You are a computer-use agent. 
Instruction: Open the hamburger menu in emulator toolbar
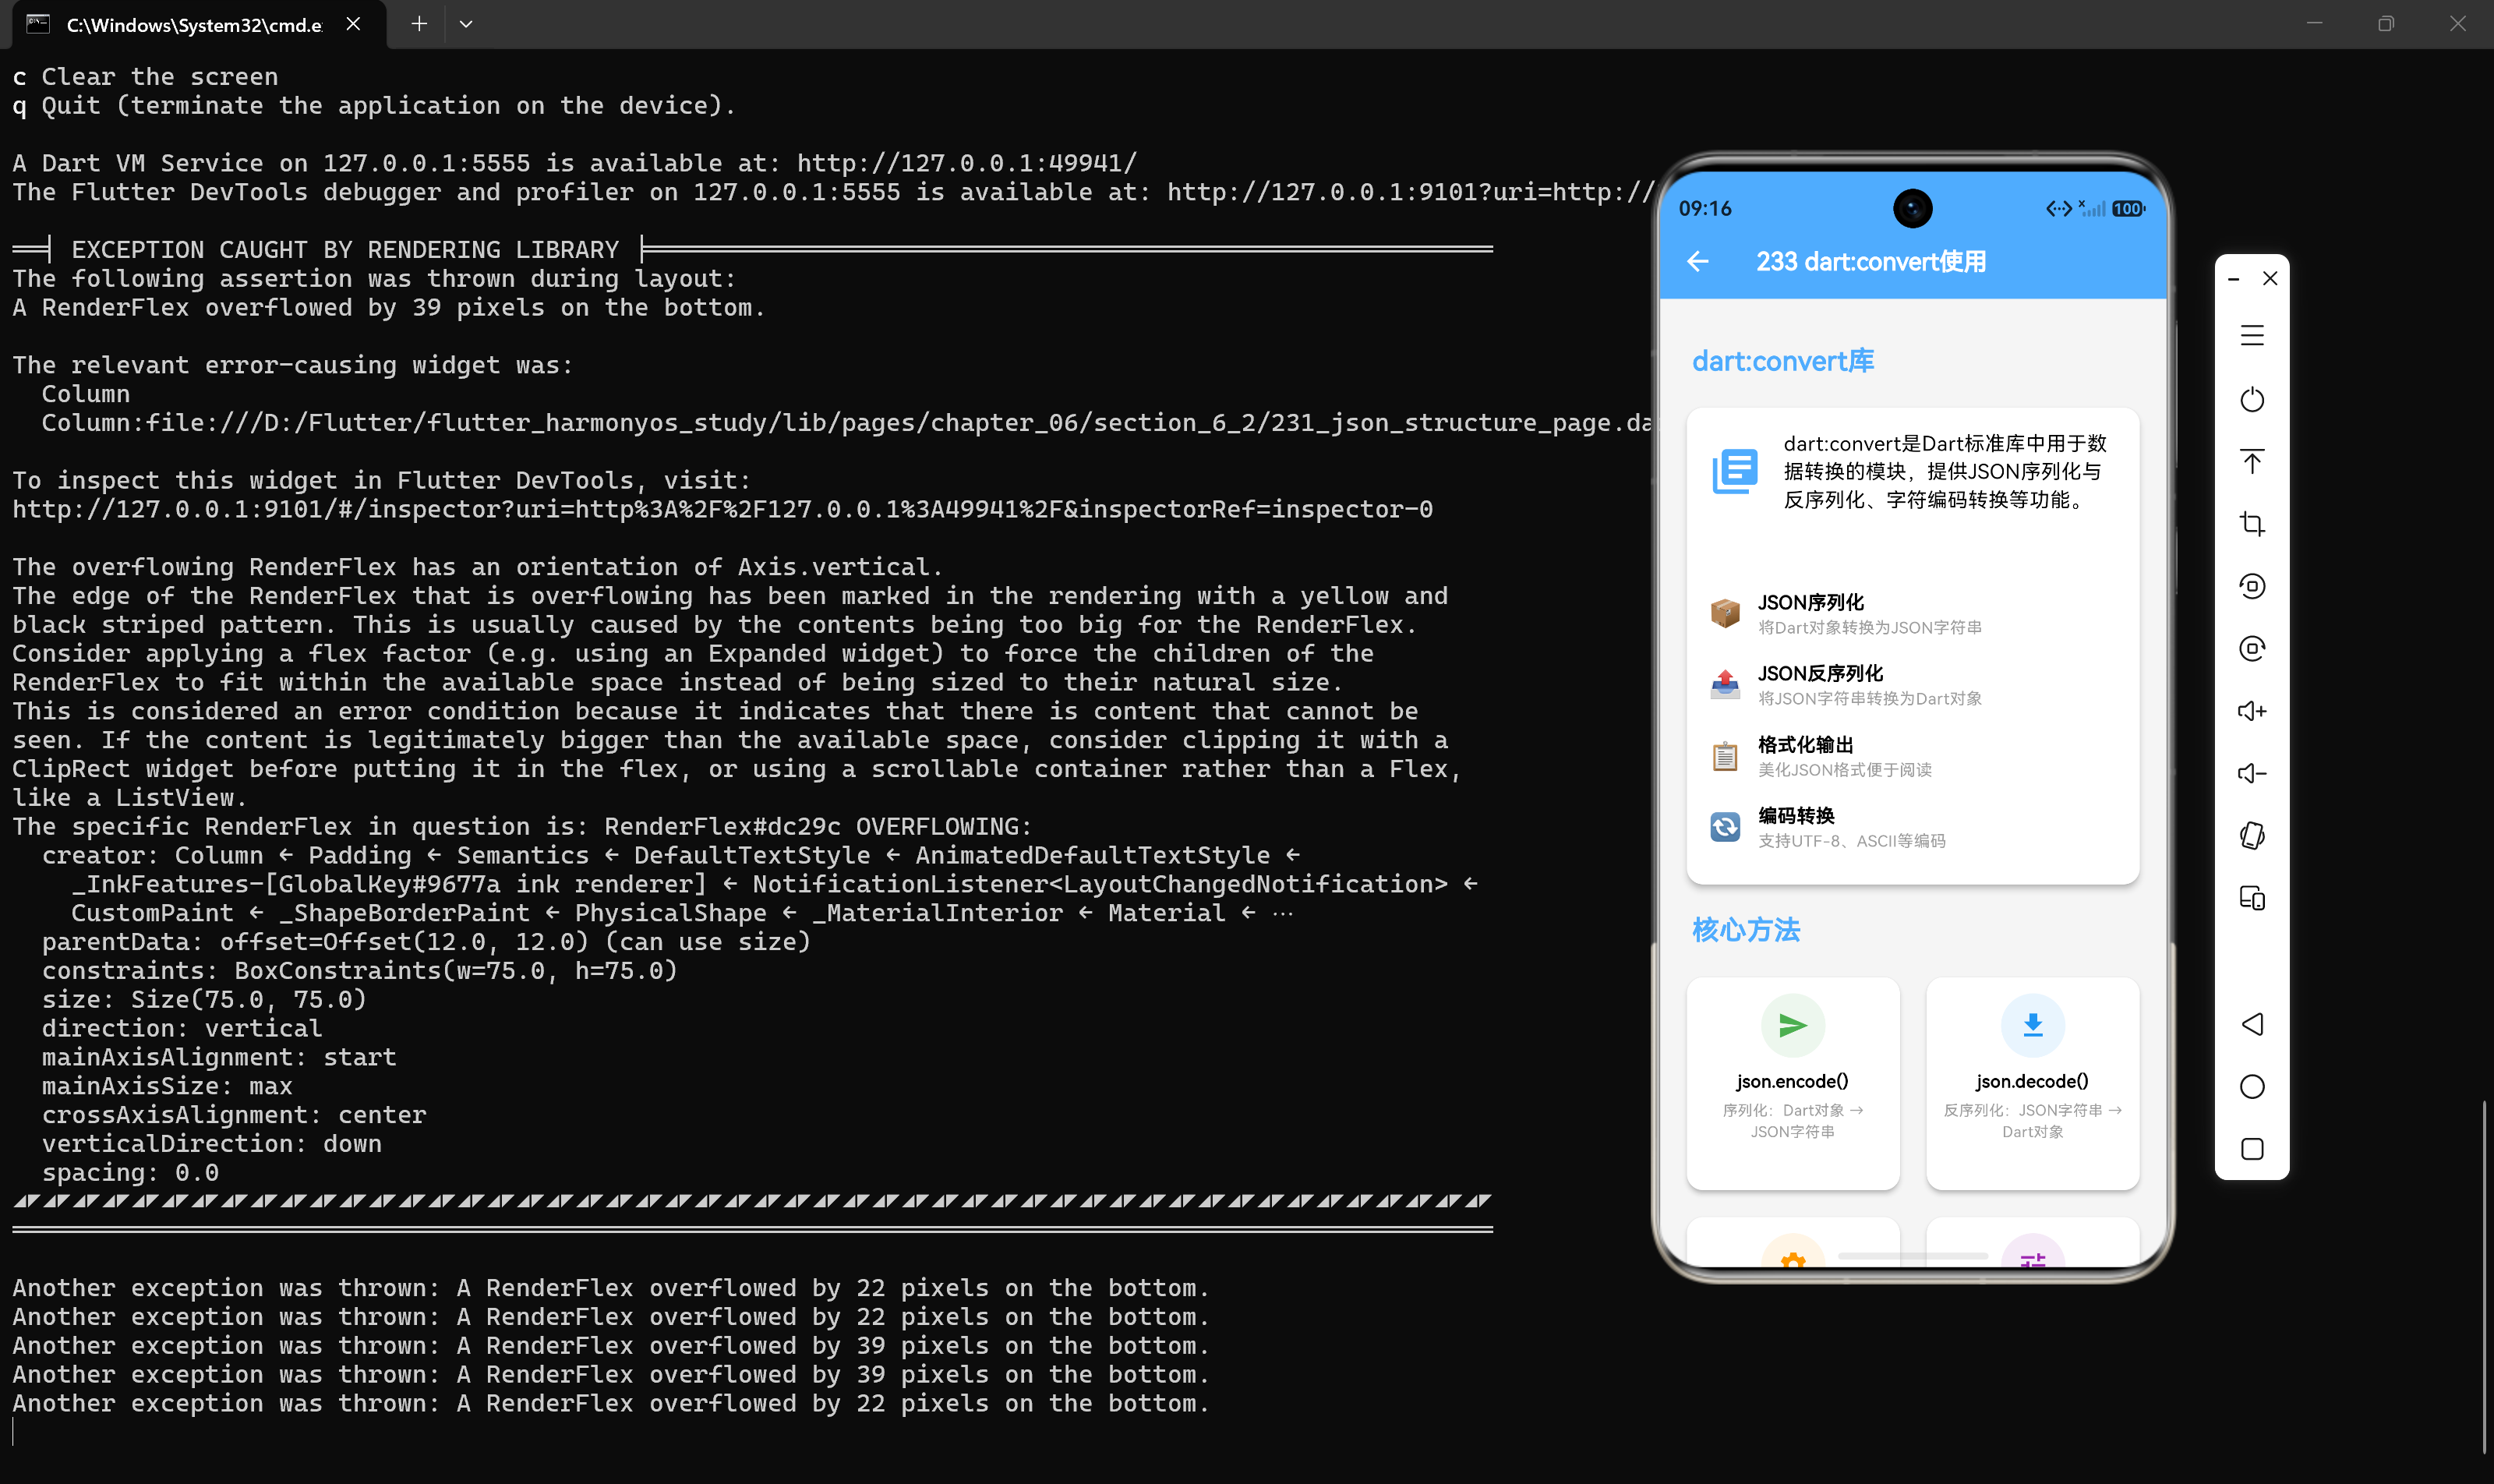[x=2252, y=336]
